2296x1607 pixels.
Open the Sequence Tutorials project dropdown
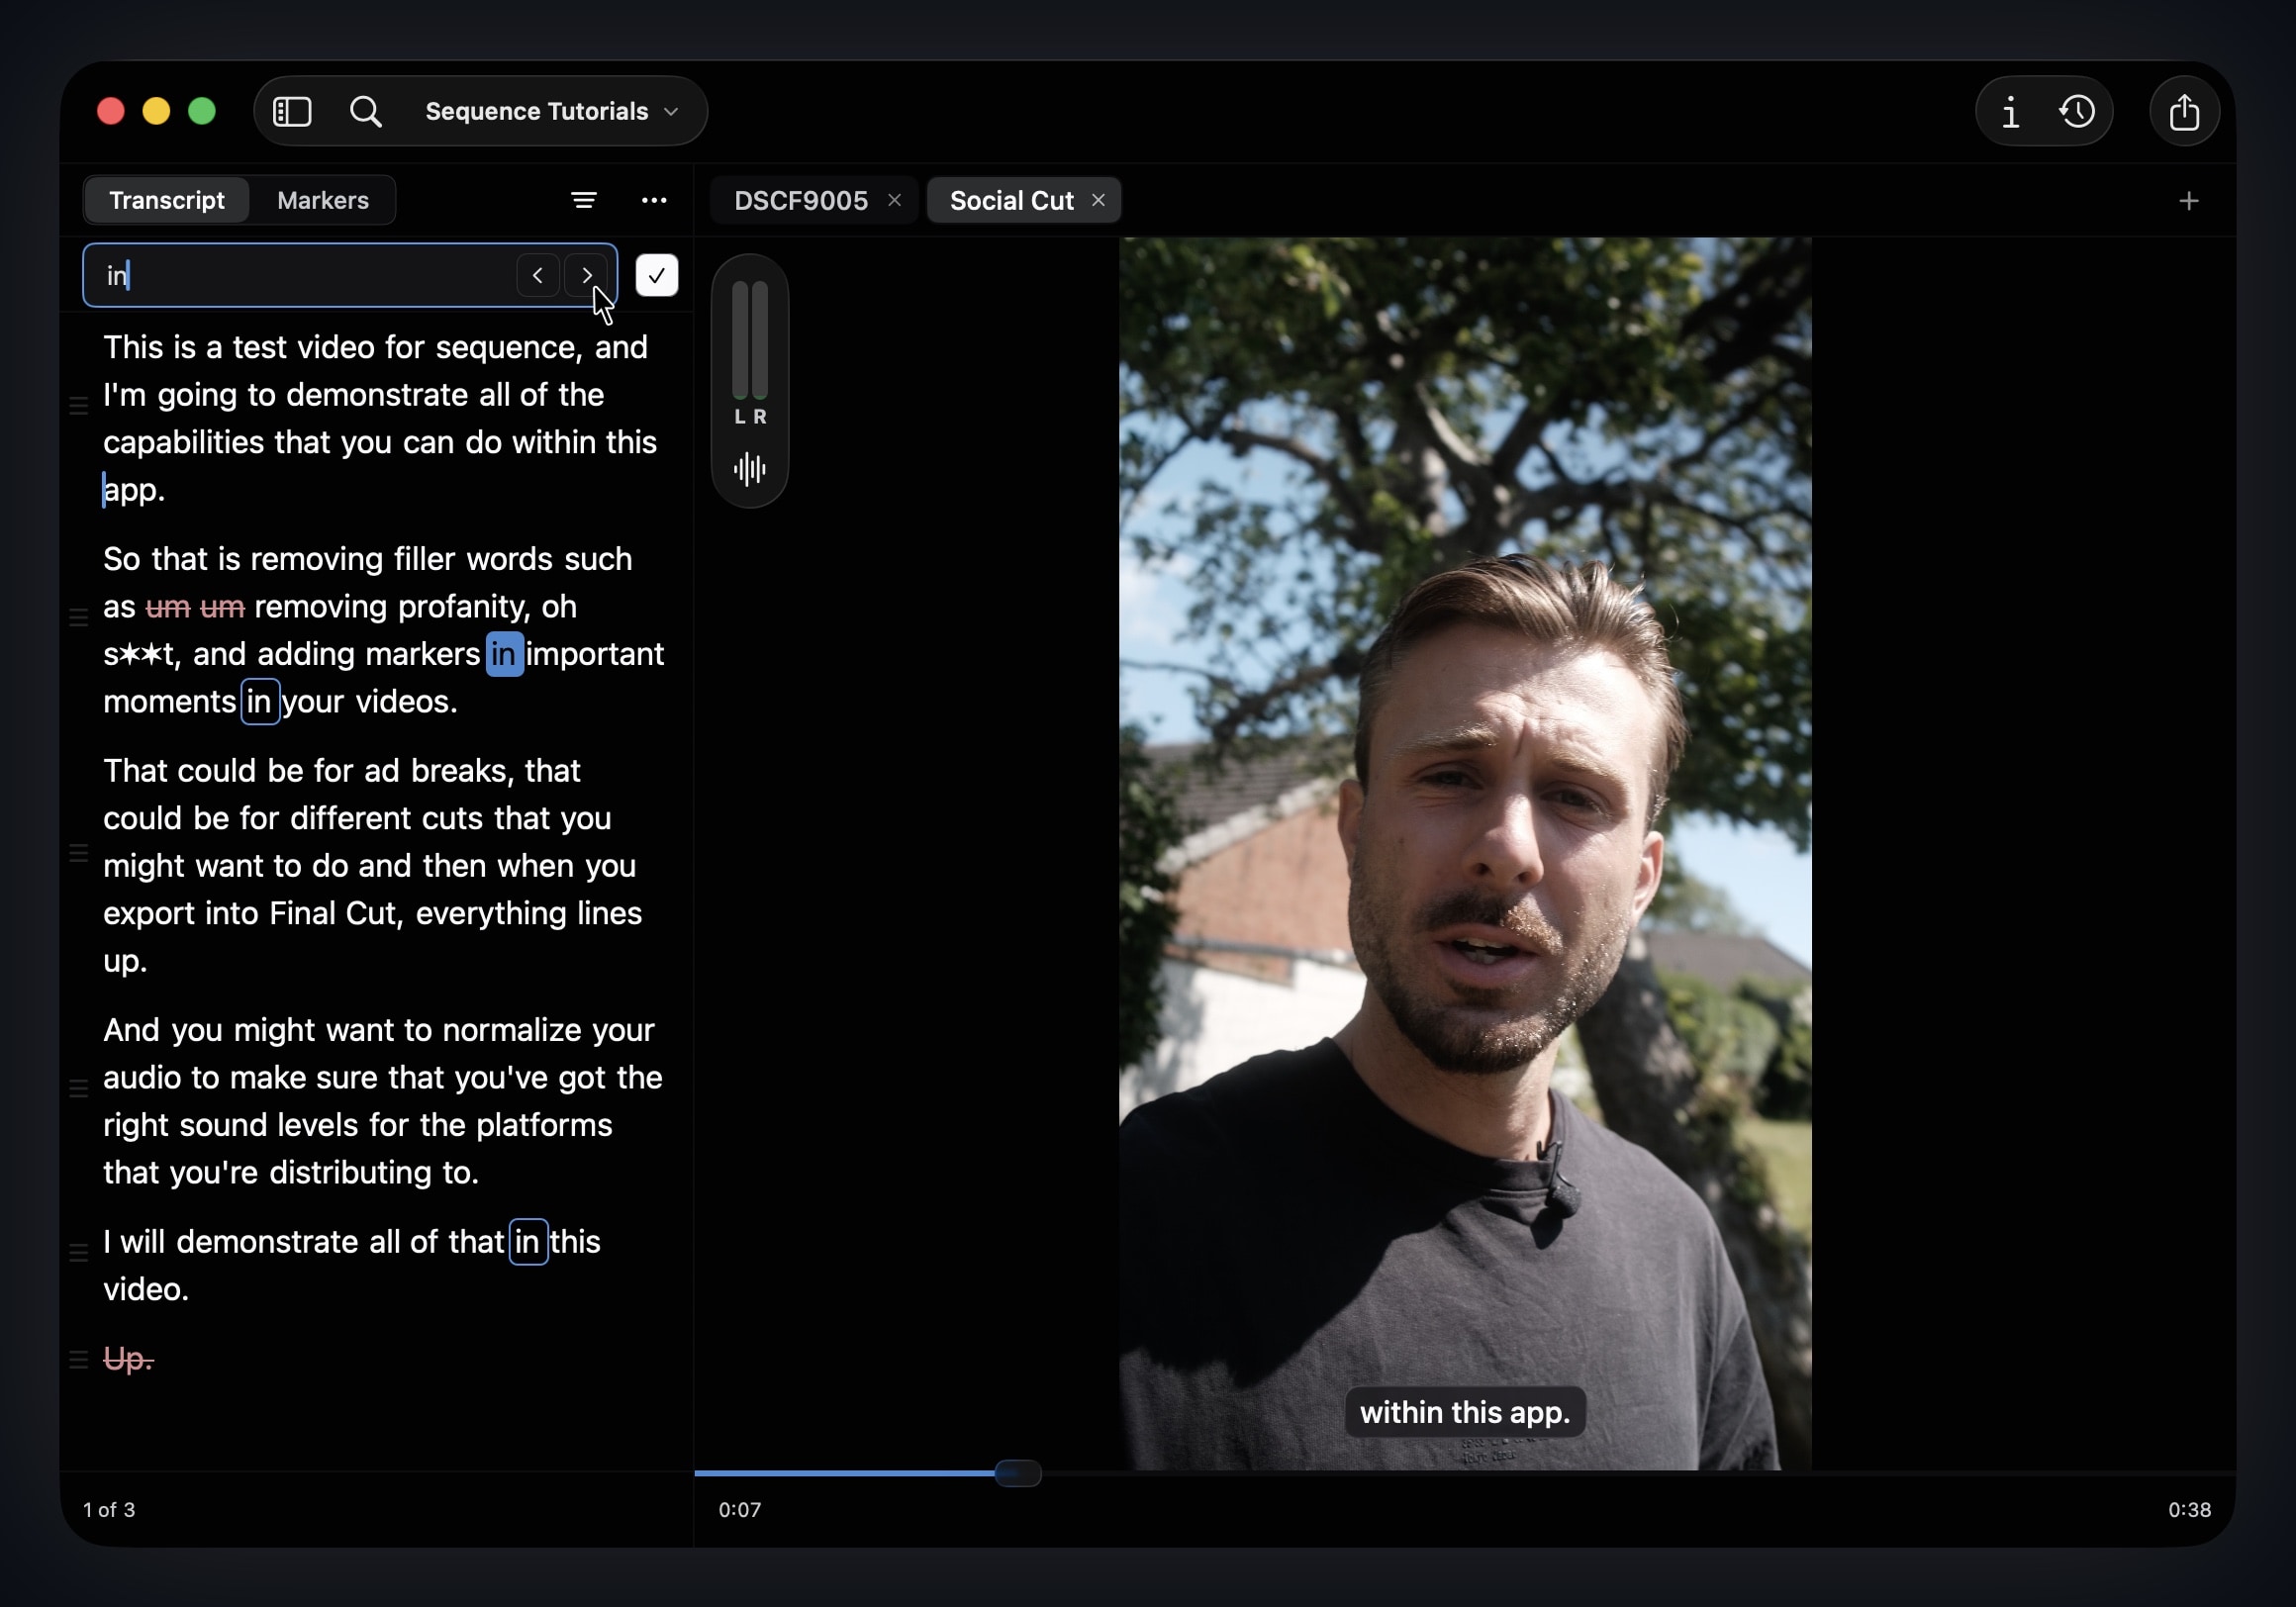[x=552, y=111]
